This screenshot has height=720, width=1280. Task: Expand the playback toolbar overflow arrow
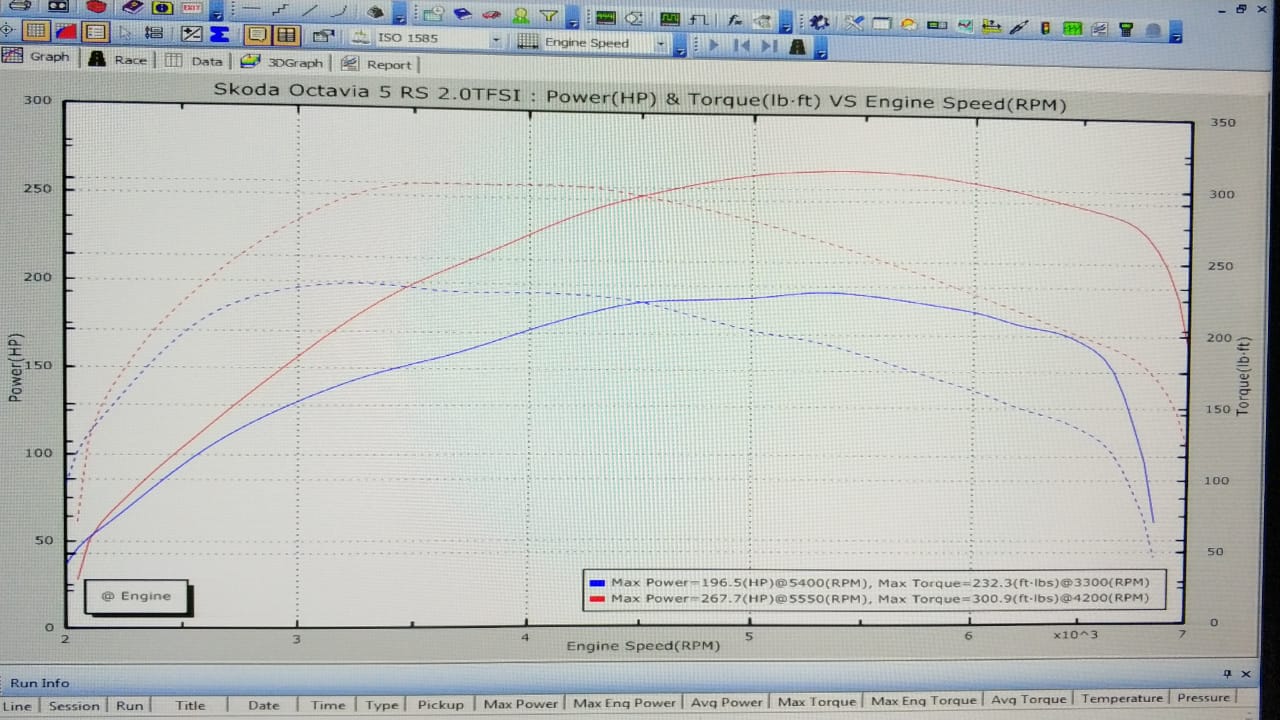pyautogui.click(x=821, y=50)
